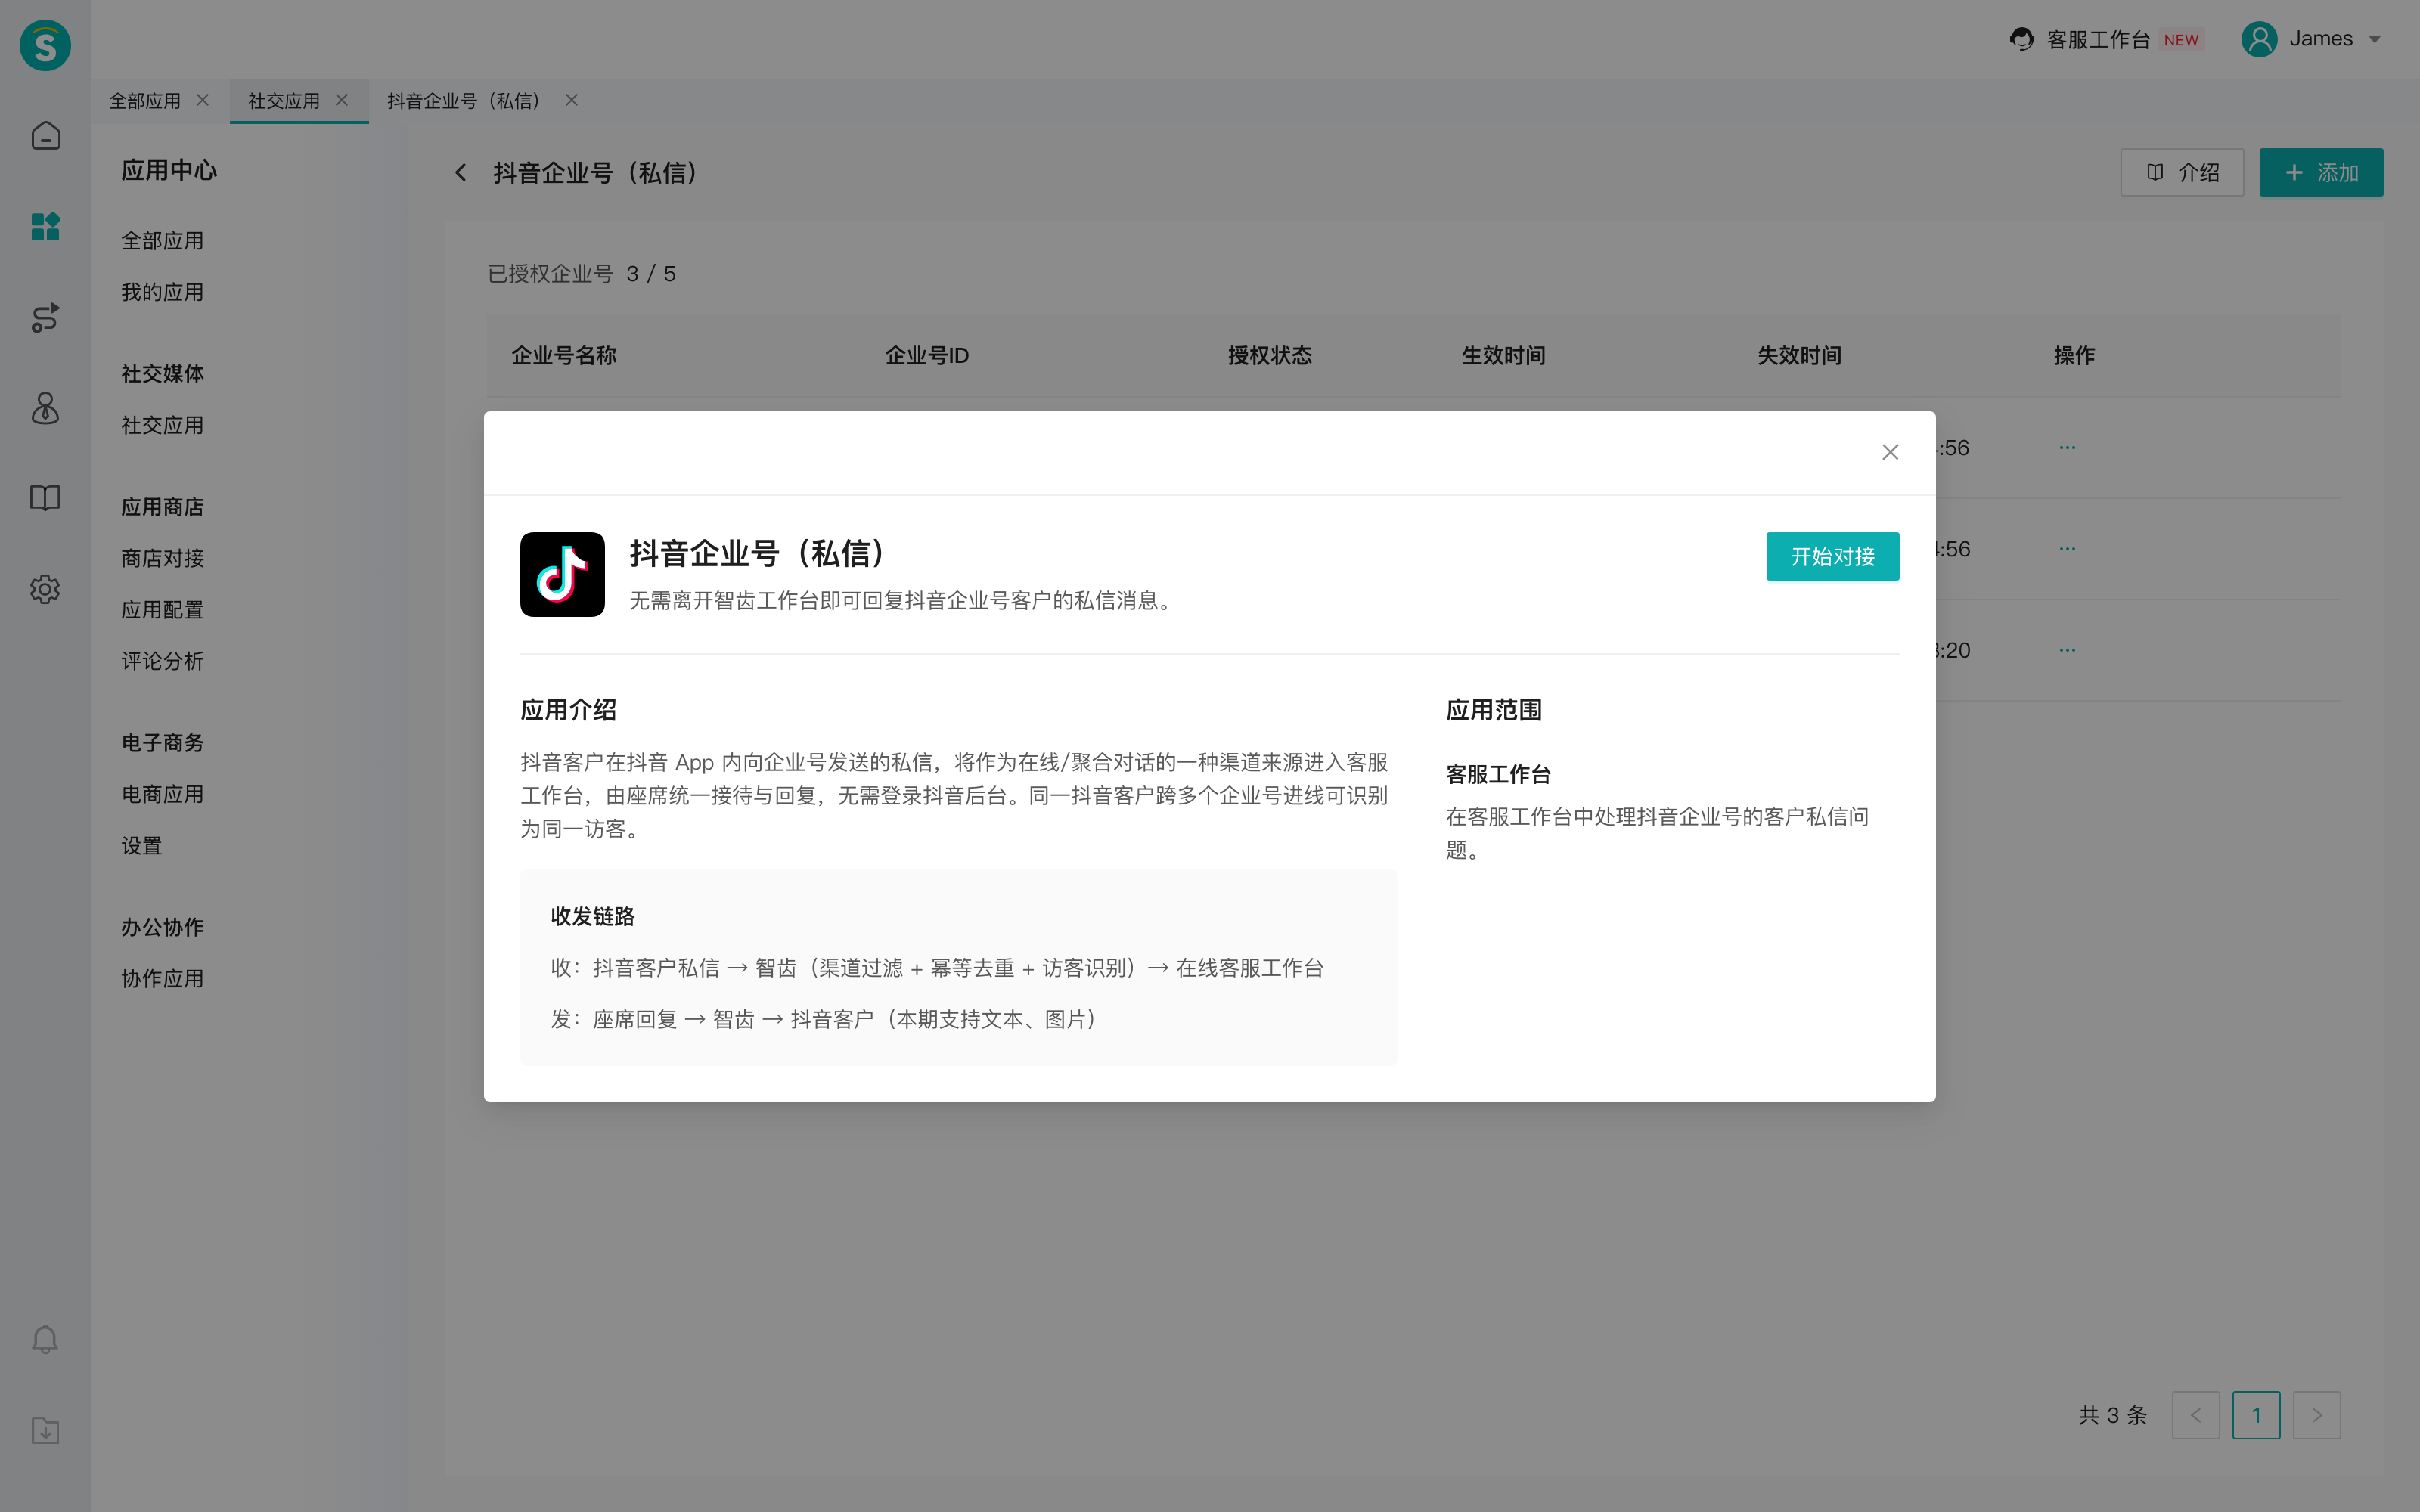
Task: Open 协作应用 in the sidebar
Action: pos(162,979)
